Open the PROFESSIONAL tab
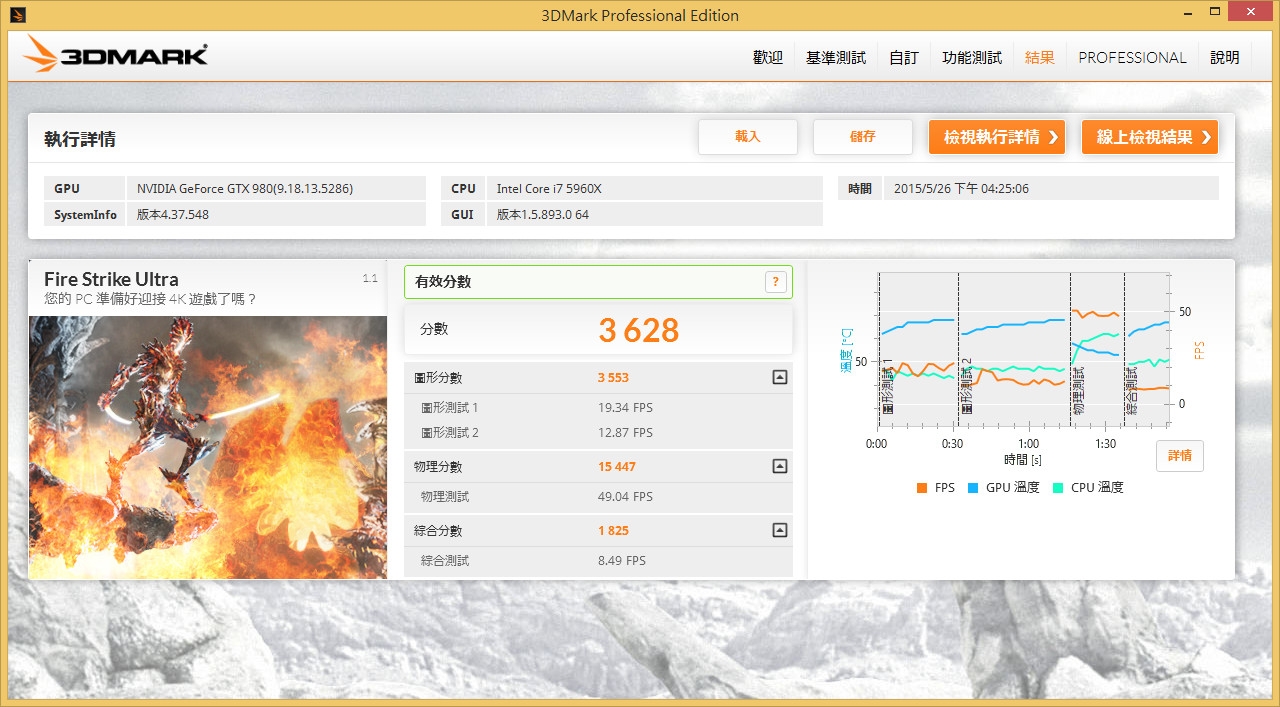This screenshot has height=707, width=1280. (1133, 57)
